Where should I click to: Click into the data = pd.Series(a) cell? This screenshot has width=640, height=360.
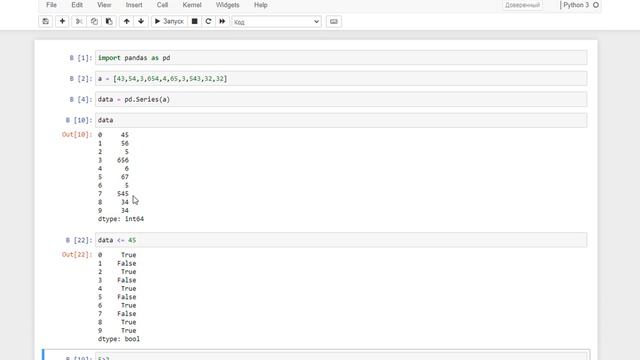[341, 99]
